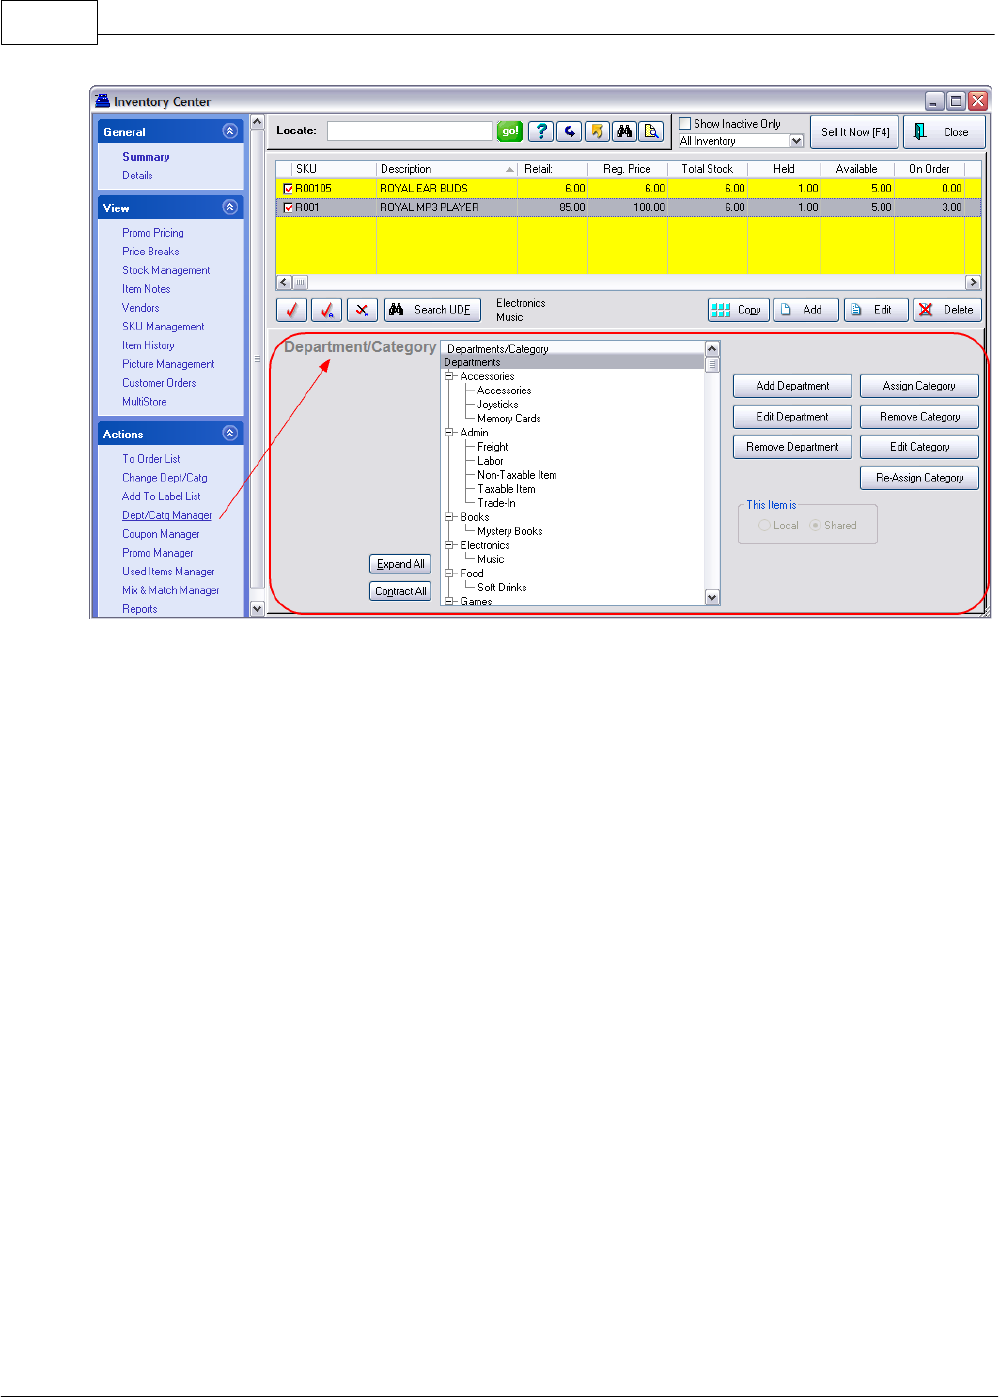The image size is (999, 1397).
Task: Click into the Locate input field
Action: pos(410,131)
